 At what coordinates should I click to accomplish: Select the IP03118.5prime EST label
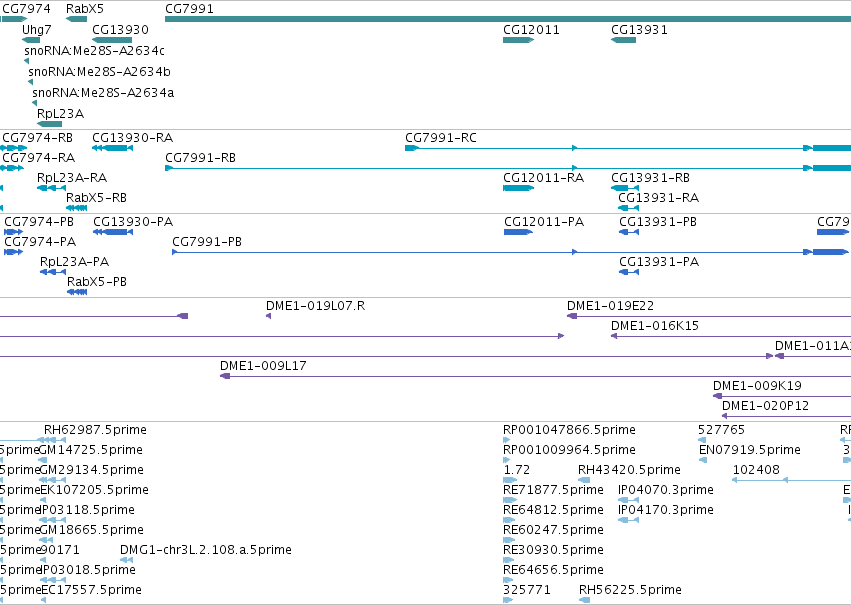point(88,511)
